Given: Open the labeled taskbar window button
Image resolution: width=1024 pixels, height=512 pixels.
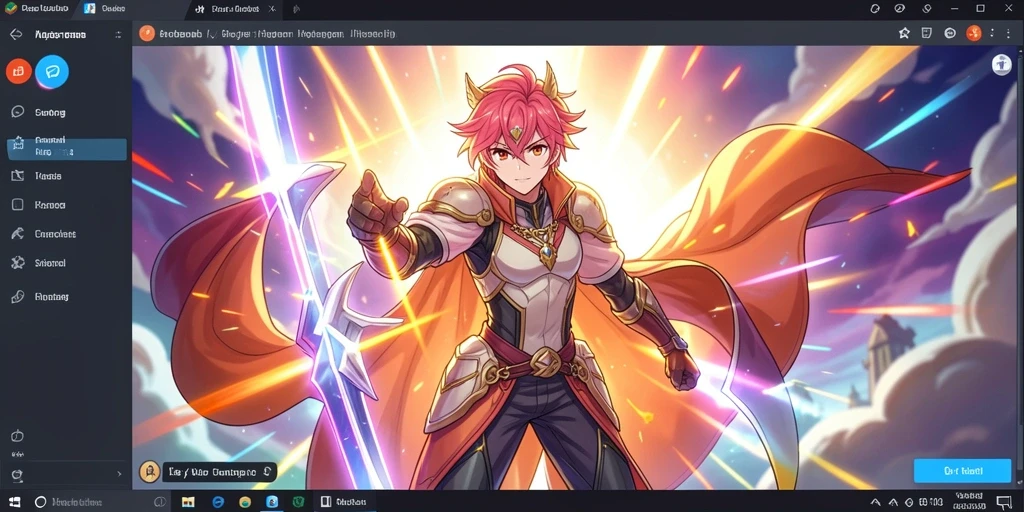Looking at the screenshot, I should click(344, 502).
